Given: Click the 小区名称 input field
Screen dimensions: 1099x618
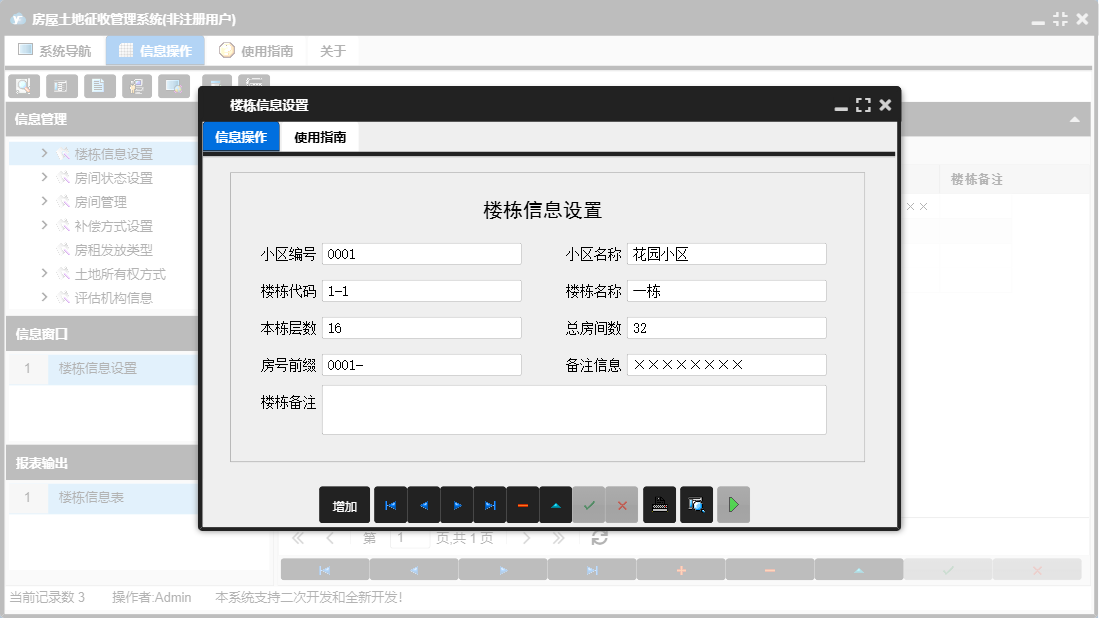Looking at the screenshot, I should (727, 254).
